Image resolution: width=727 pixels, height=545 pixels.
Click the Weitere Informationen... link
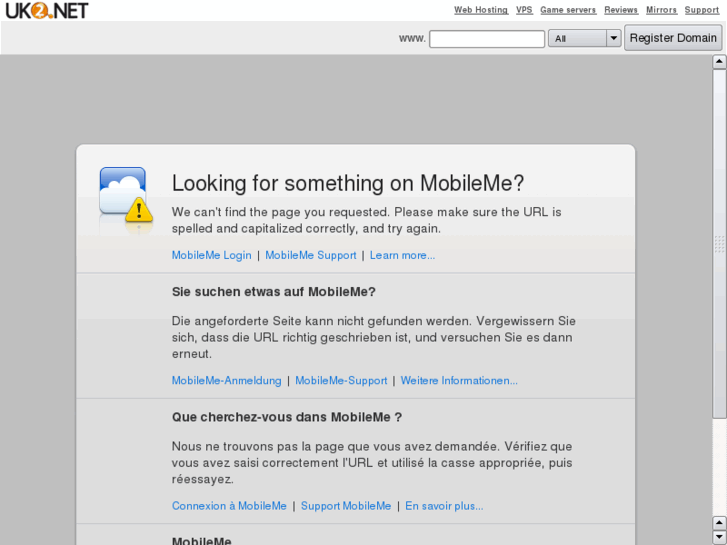(x=459, y=380)
